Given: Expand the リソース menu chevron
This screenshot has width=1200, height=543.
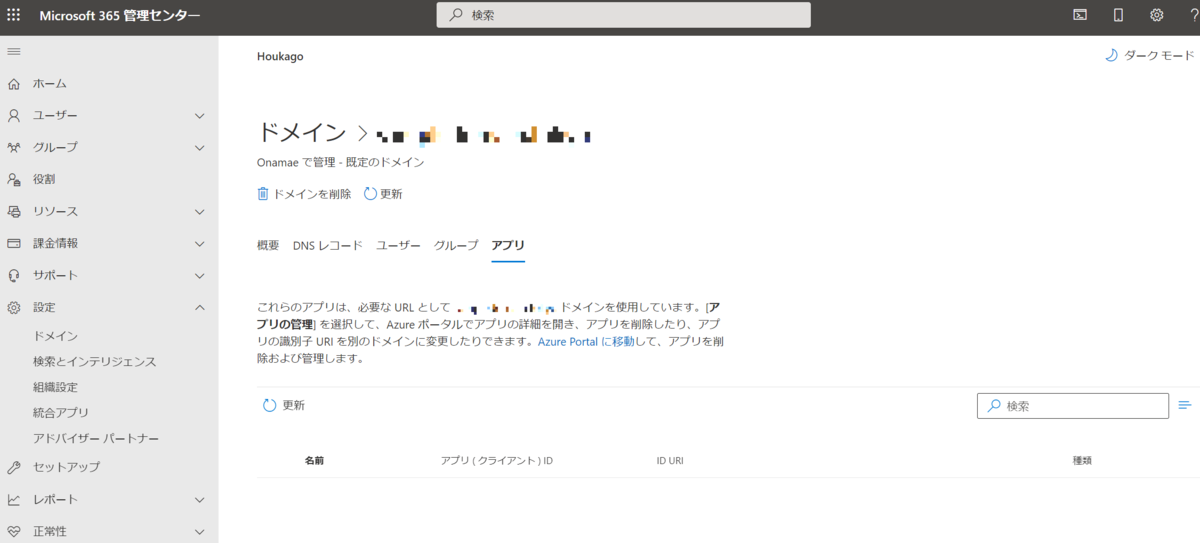Looking at the screenshot, I should 199,212.
